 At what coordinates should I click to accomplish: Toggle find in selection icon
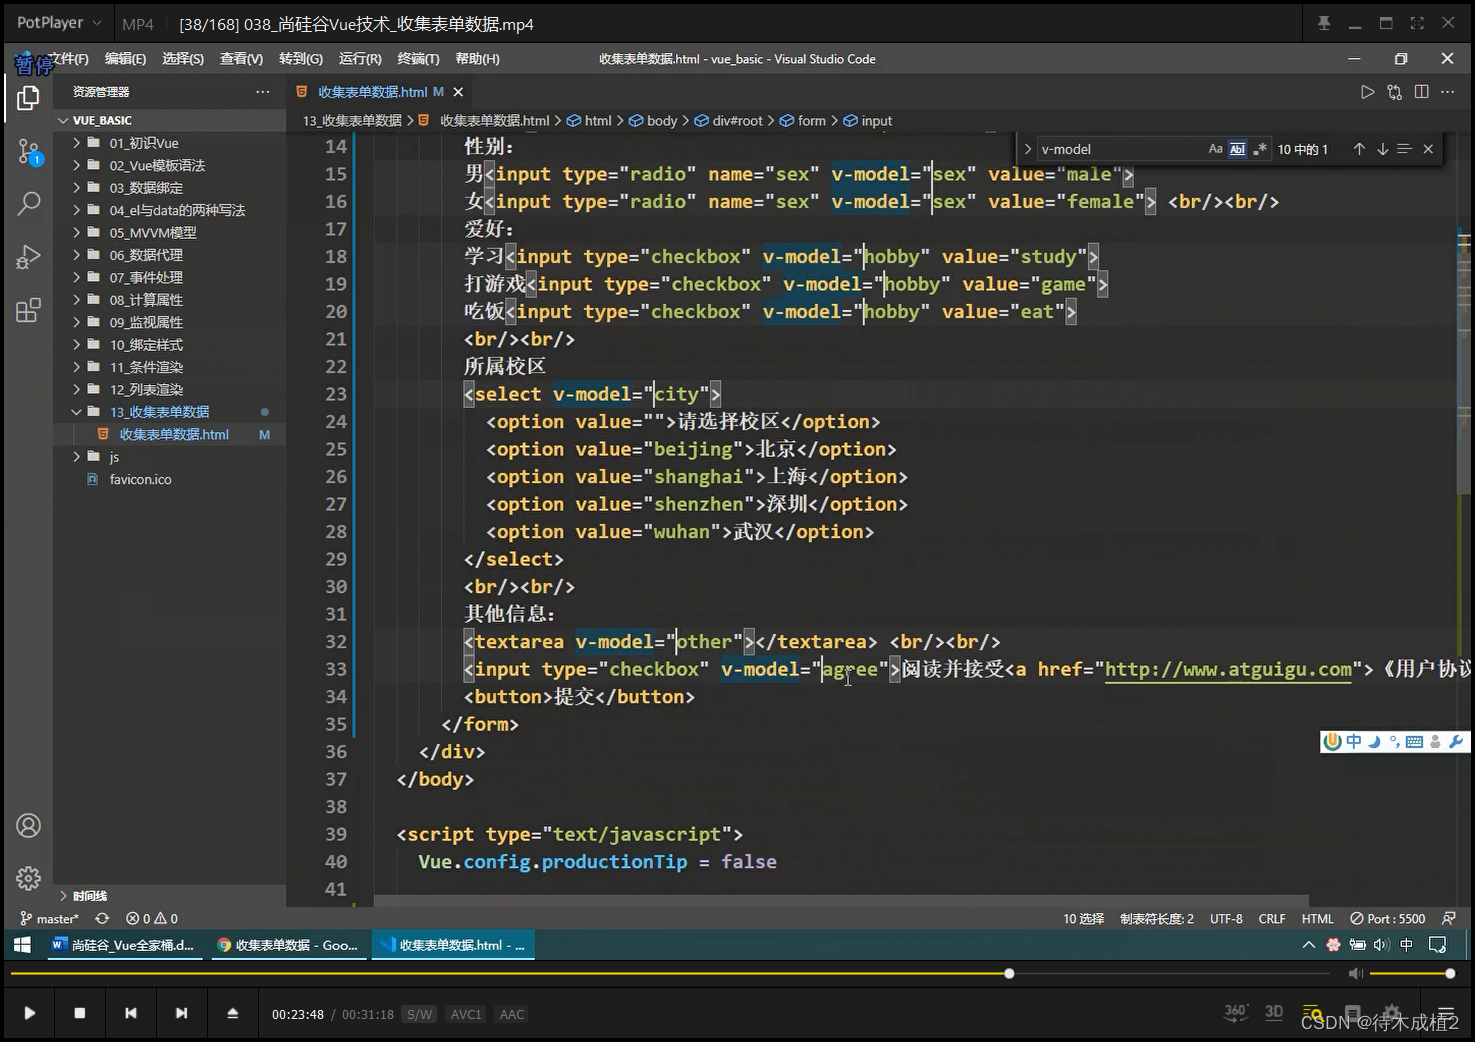(x=1404, y=149)
